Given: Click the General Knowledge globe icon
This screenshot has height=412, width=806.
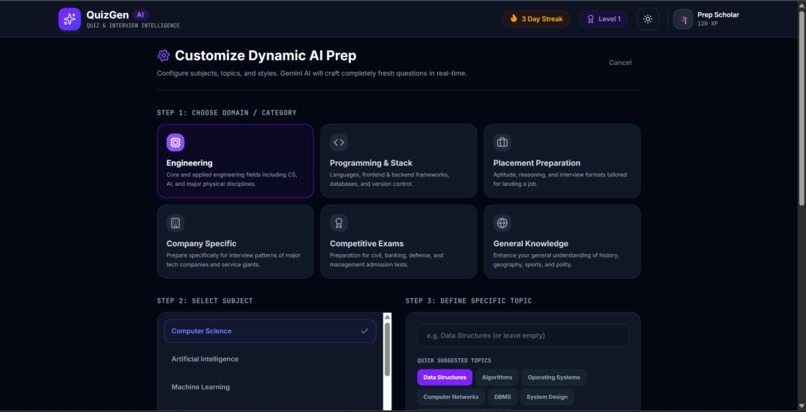Looking at the screenshot, I should 502,223.
